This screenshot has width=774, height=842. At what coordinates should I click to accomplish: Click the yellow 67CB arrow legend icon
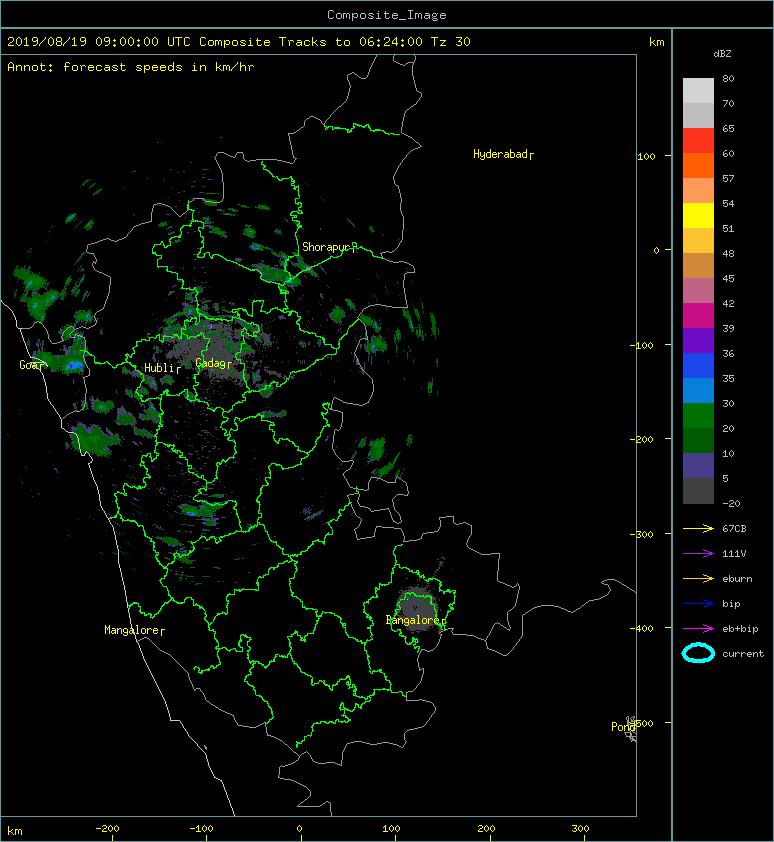coord(698,528)
